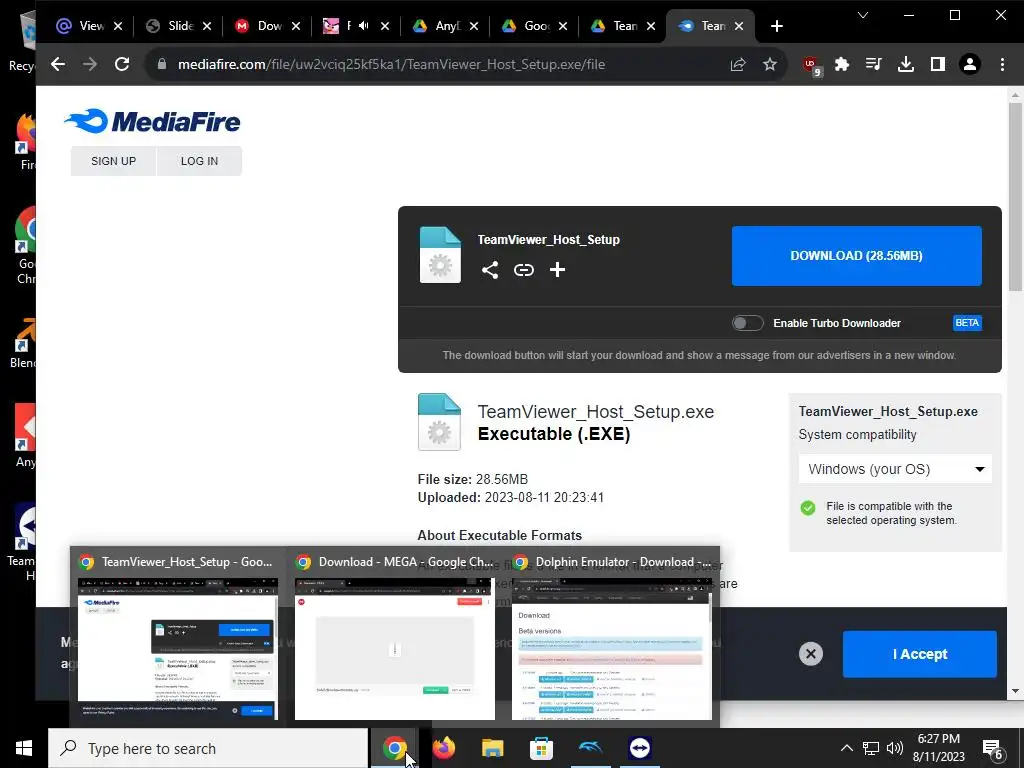Click the SIGN UP button
Screen dimensions: 1024x768
tap(114, 161)
